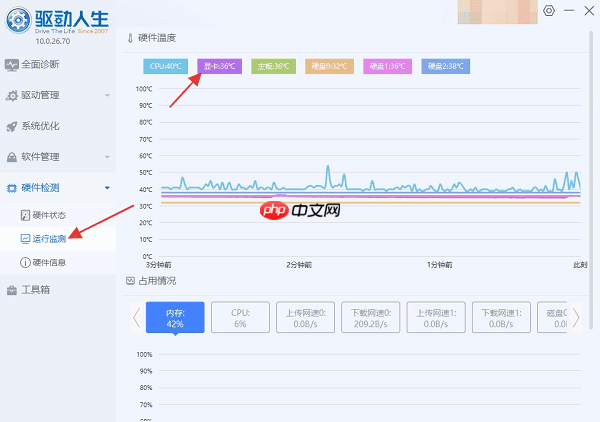The width and height of the screenshot is (600, 422).
Task: Toggle the 主板:36℃ temperature series
Action: (273, 66)
